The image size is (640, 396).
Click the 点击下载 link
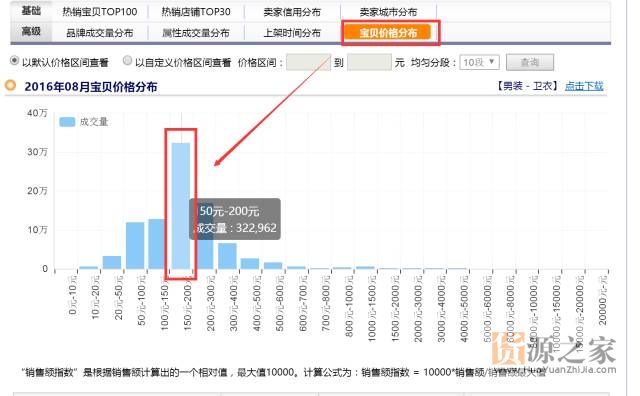point(584,86)
